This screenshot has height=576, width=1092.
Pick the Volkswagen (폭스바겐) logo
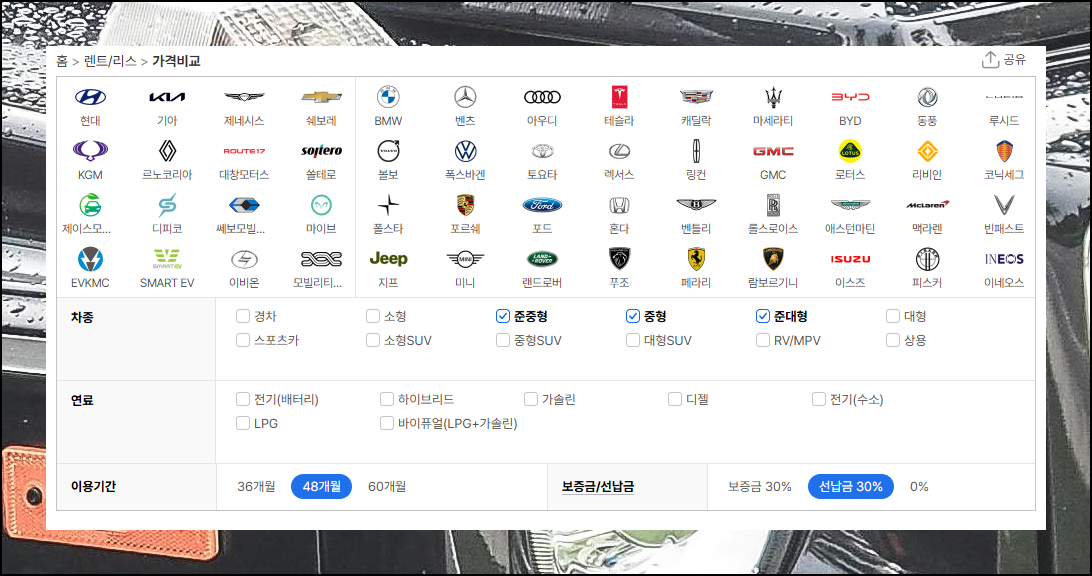point(465,151)
